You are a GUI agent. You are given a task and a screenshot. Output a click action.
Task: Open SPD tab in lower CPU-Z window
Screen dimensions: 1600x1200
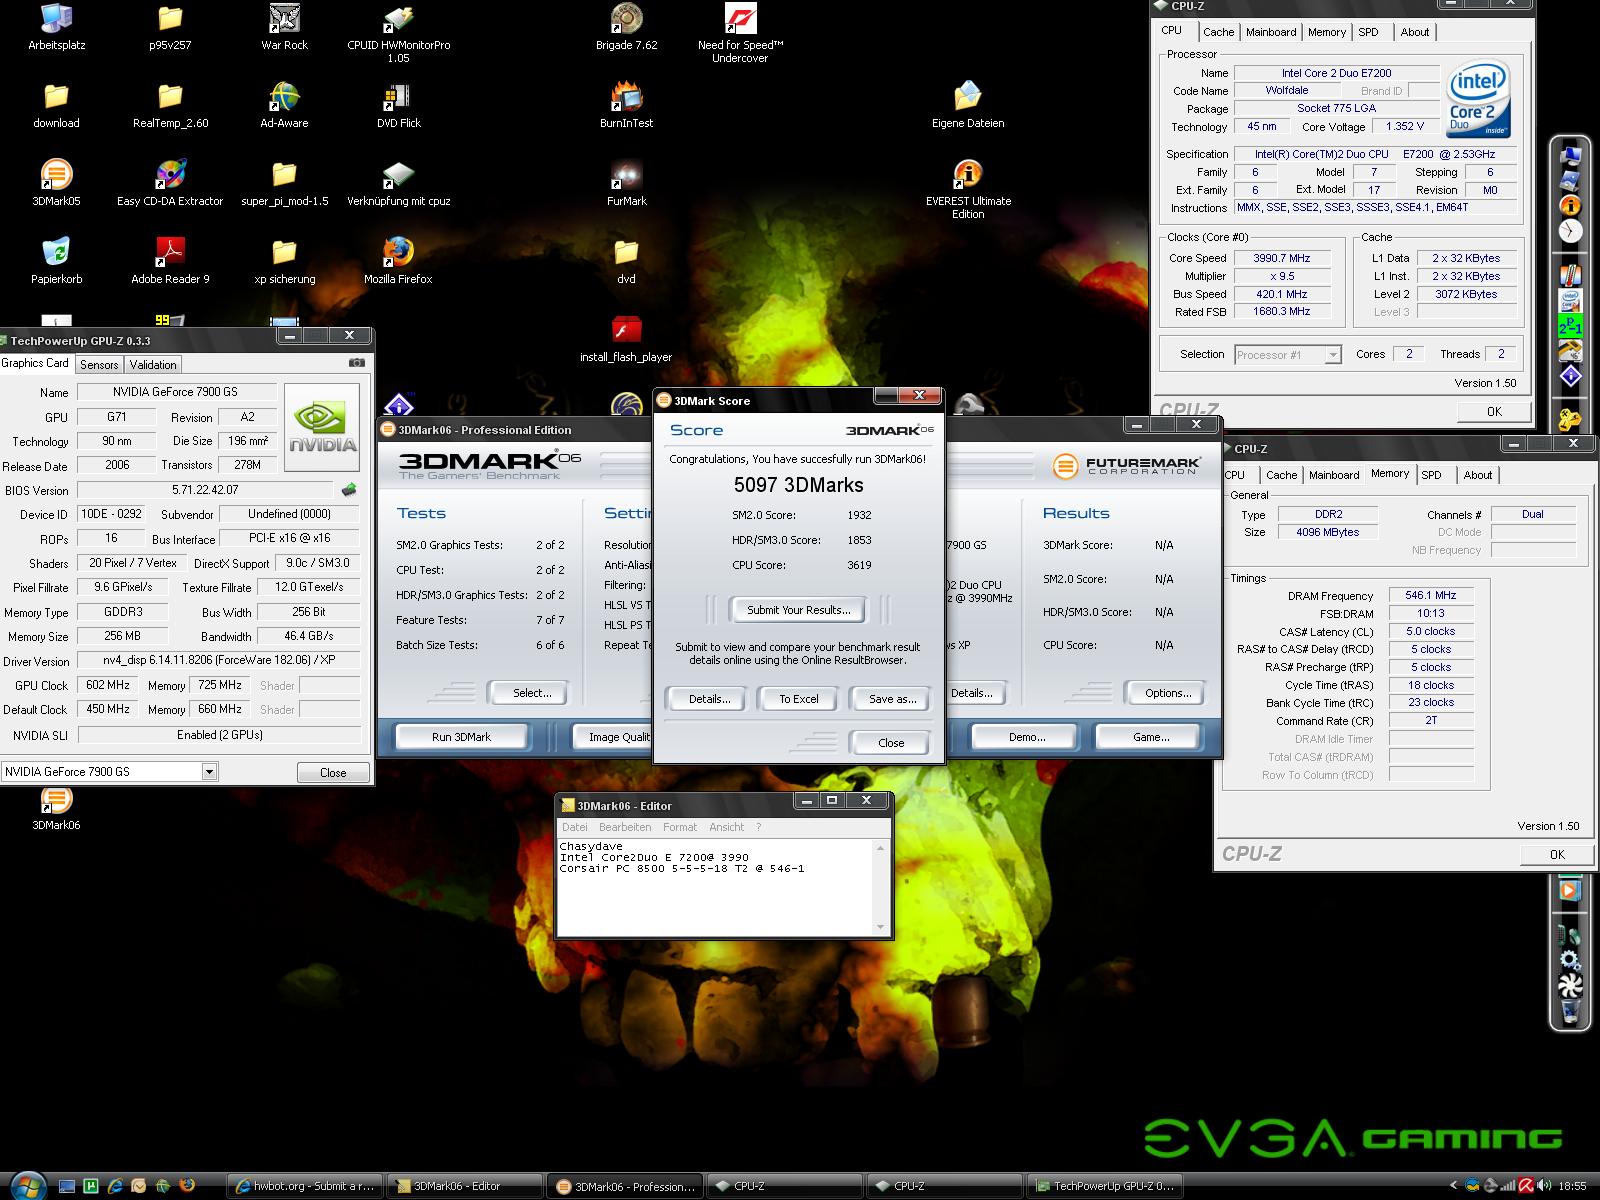pos(1431,475)
